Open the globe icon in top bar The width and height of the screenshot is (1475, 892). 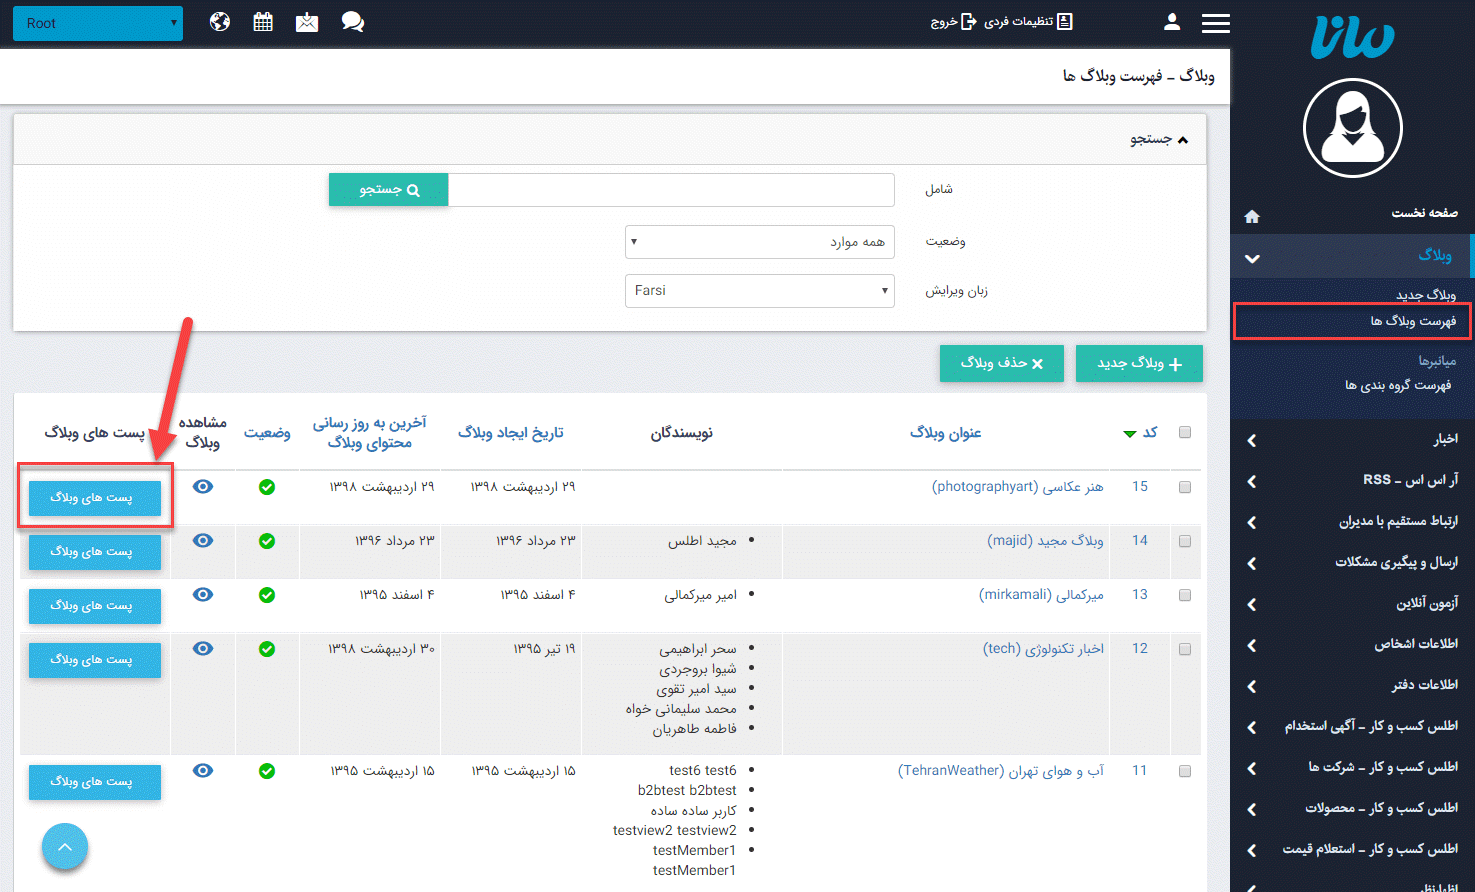pyautogui.click(x=220, y=22)
